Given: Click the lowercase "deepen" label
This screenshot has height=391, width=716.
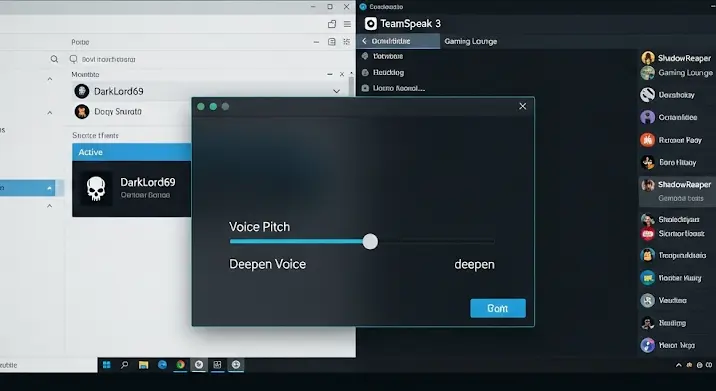Looking at the screenshot, I should pos(474,264).
